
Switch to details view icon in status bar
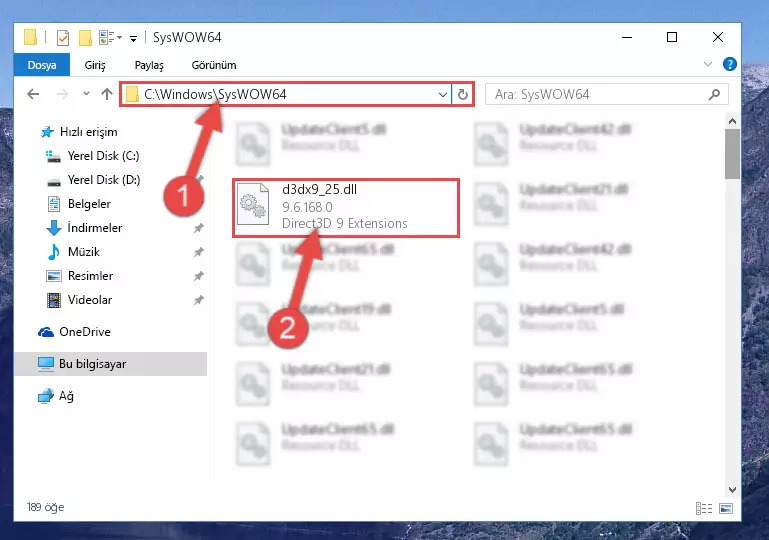[704, 508]
